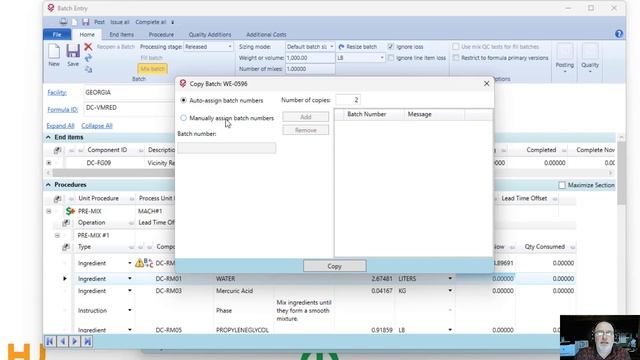Click the Copy button in dialog
The height and width of the screenshot is (360, 640).
point(335,266)
